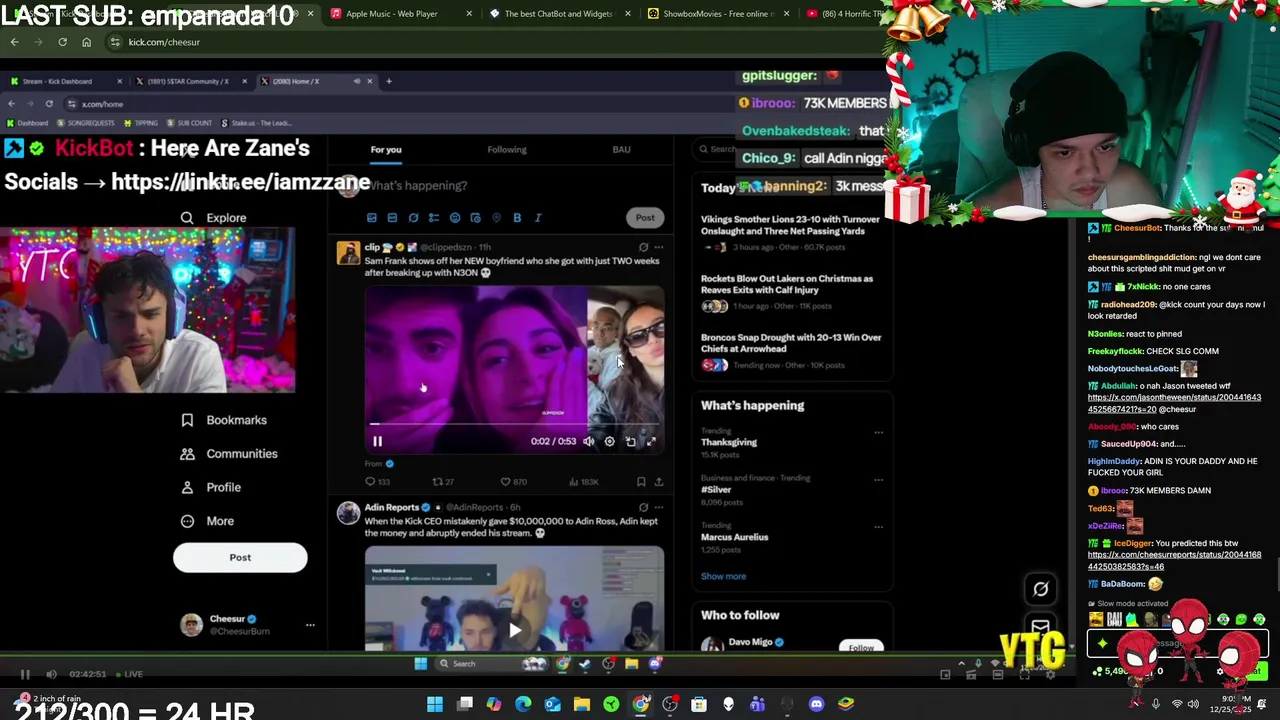This screenshot has width=1280, height=720.
Task: Open emoji picker in composer
Action: point(455,218)
